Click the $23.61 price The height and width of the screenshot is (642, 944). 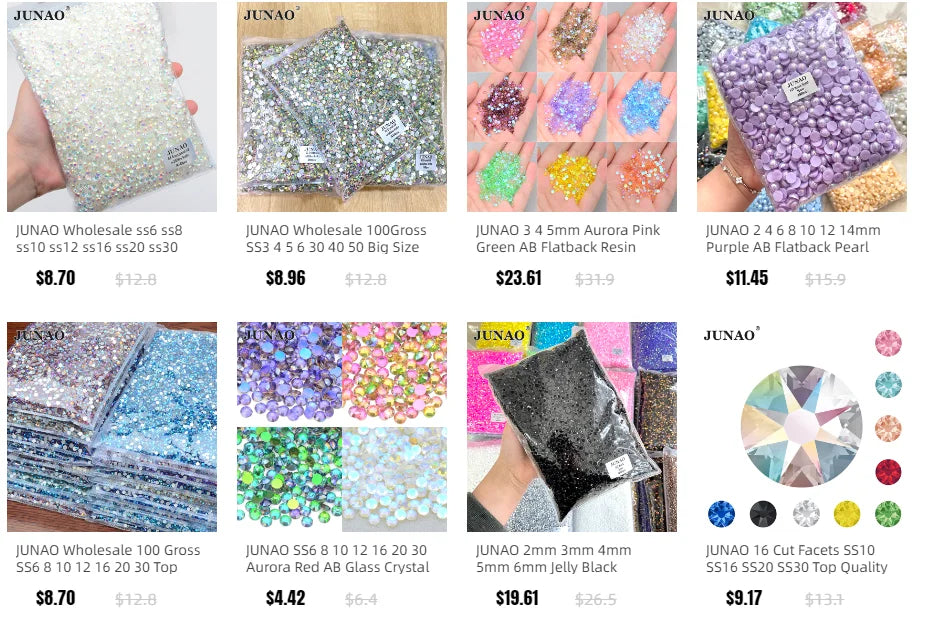click(x=519, y=278)
